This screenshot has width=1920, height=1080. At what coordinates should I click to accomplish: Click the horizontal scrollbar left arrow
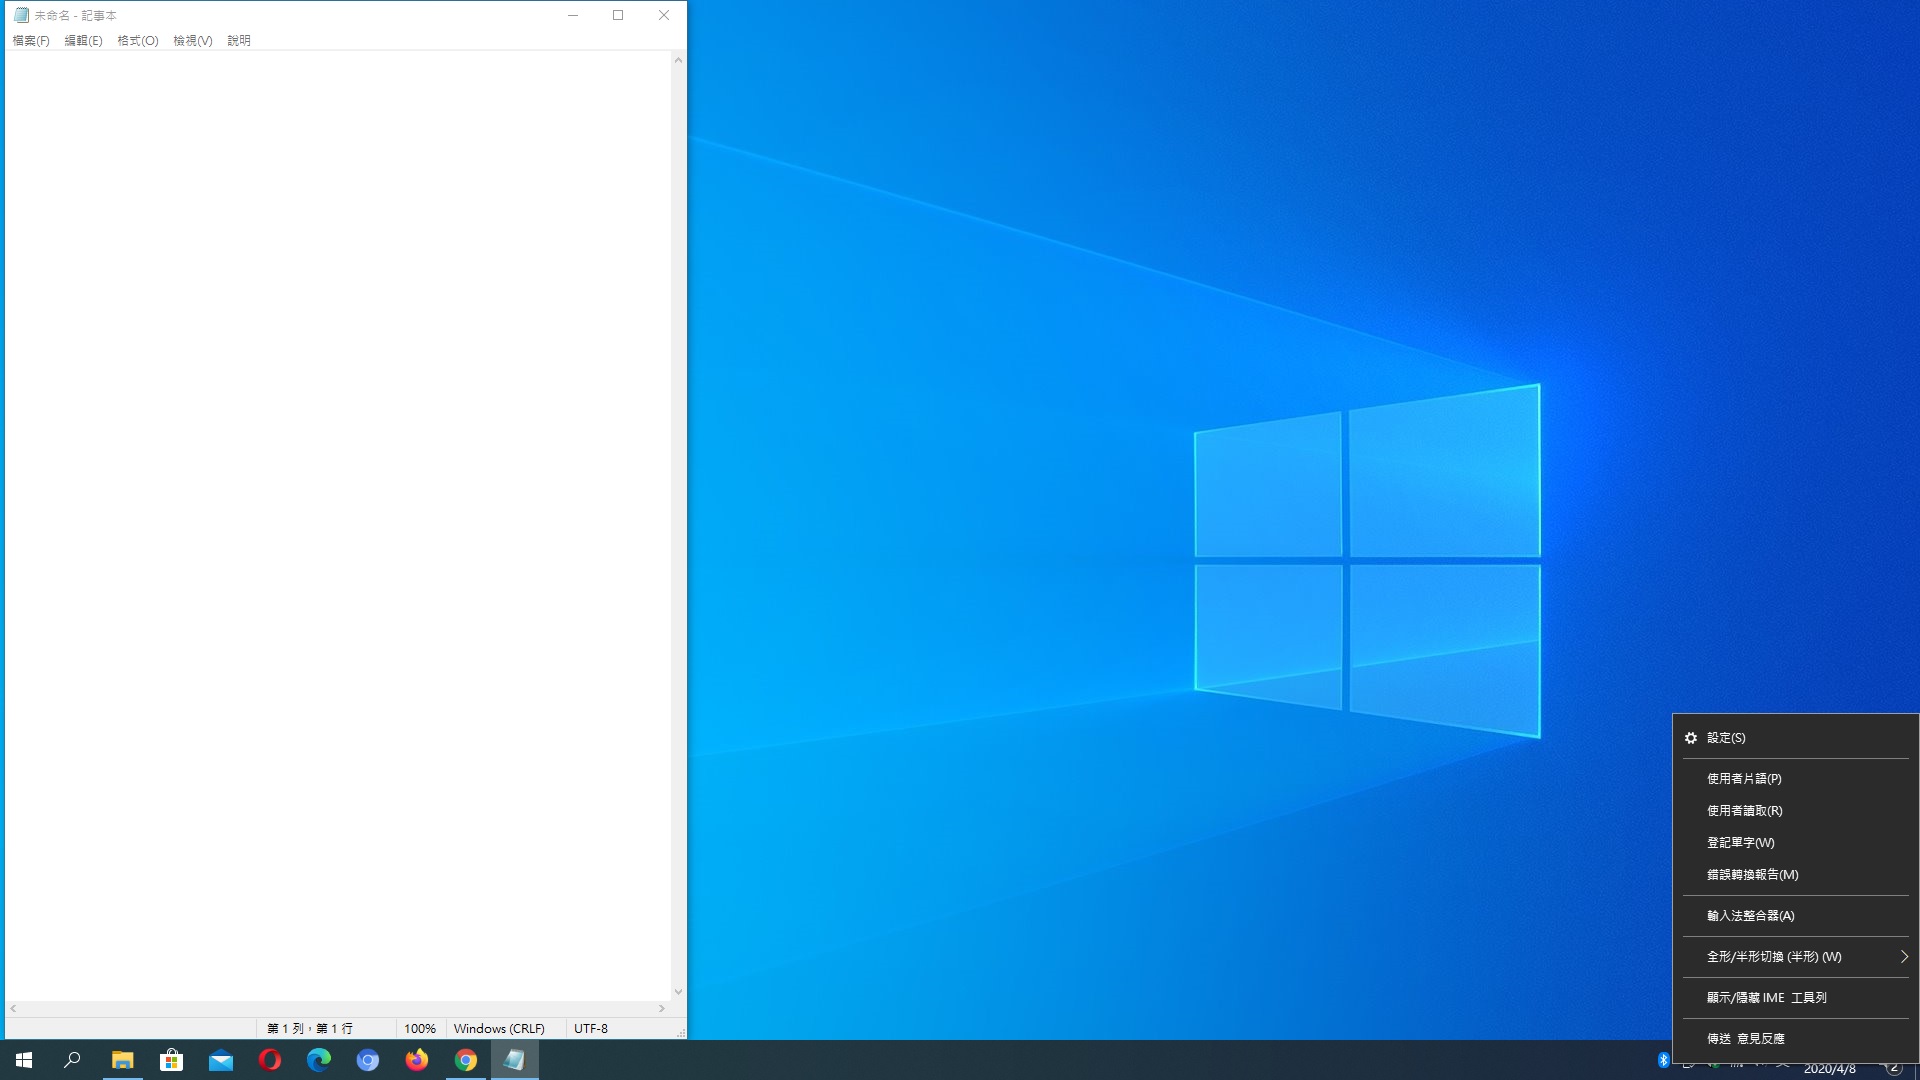pyautogui.click(x=13, y=1009)
